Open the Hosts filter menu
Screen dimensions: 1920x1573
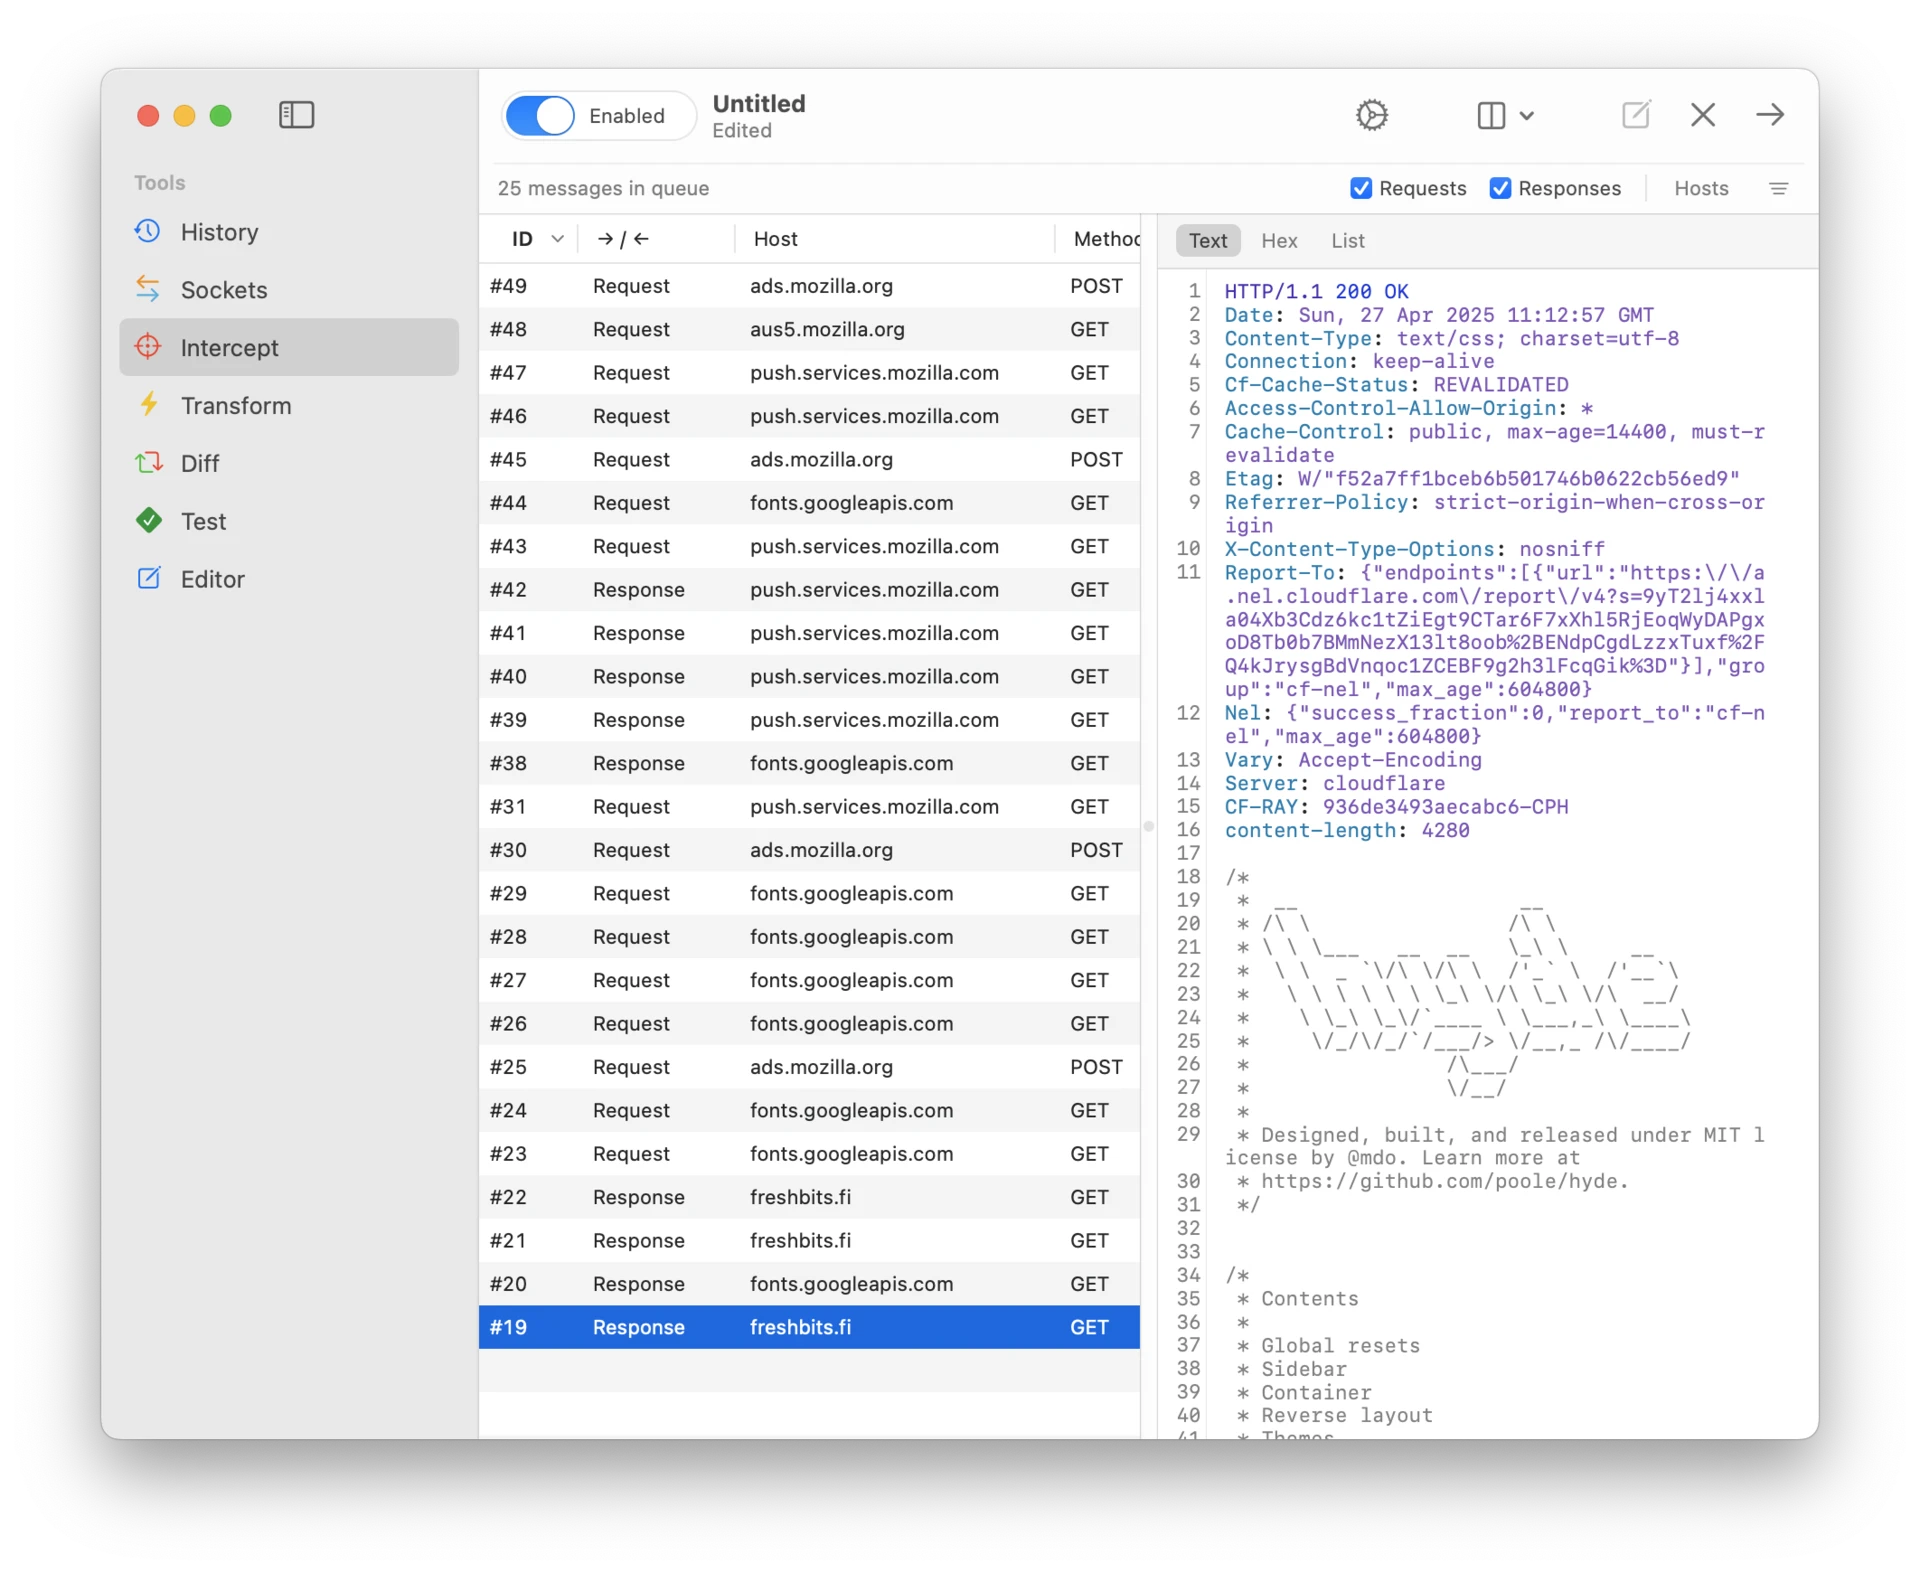1701,188
